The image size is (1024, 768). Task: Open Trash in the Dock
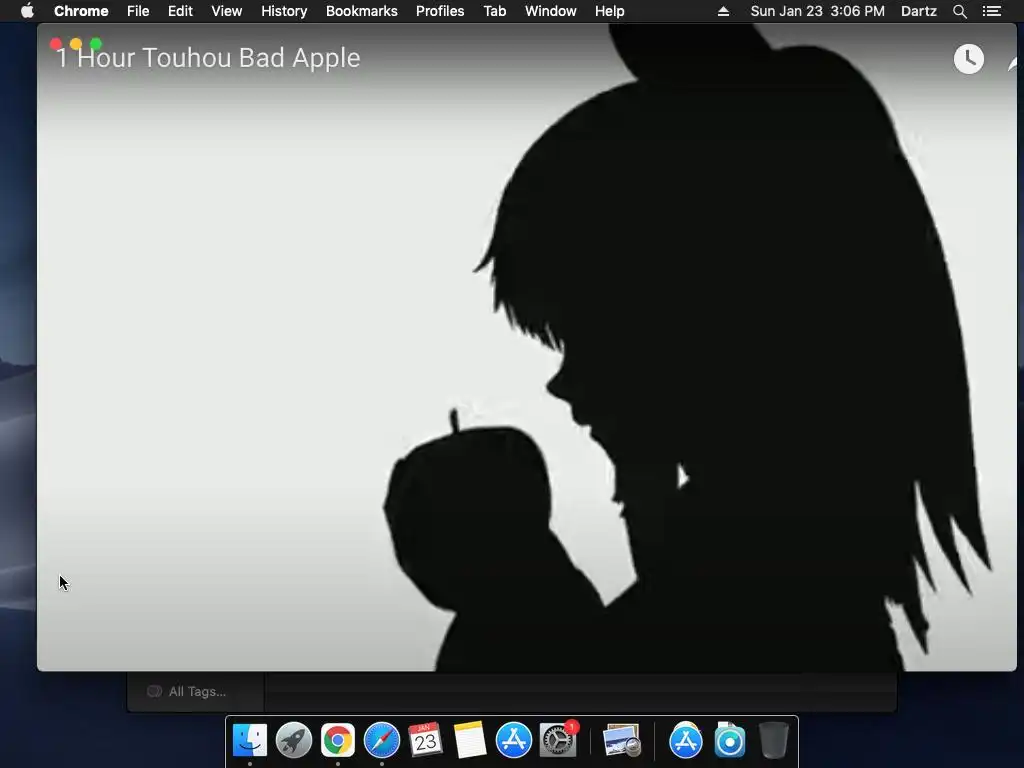773,741
